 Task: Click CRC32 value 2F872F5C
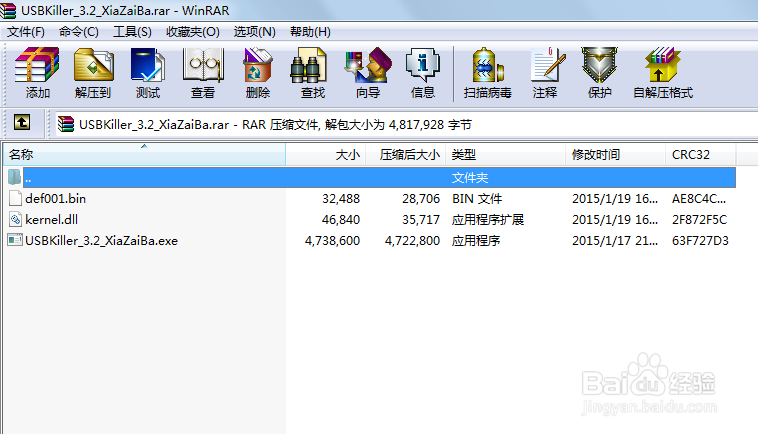[x=700, y=220]
